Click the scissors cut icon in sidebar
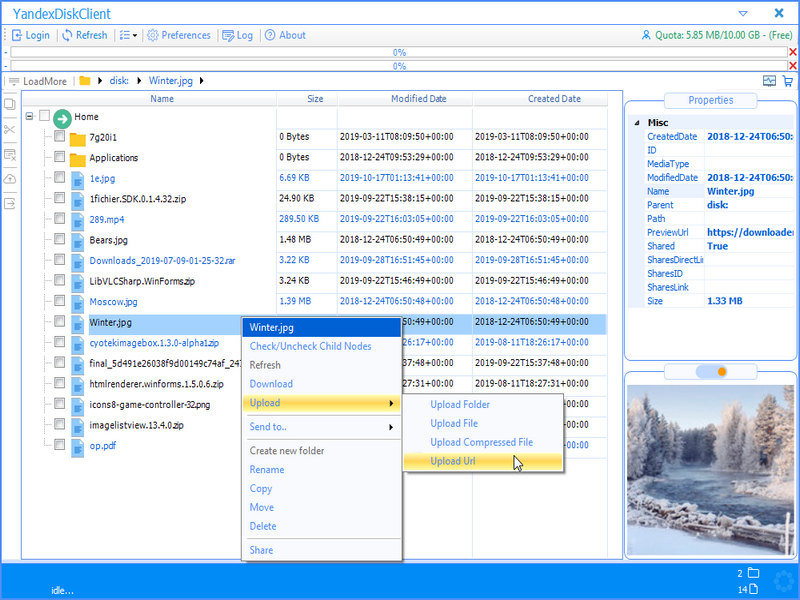The height and width of the screenshot is (600, 800). point(9,130)
